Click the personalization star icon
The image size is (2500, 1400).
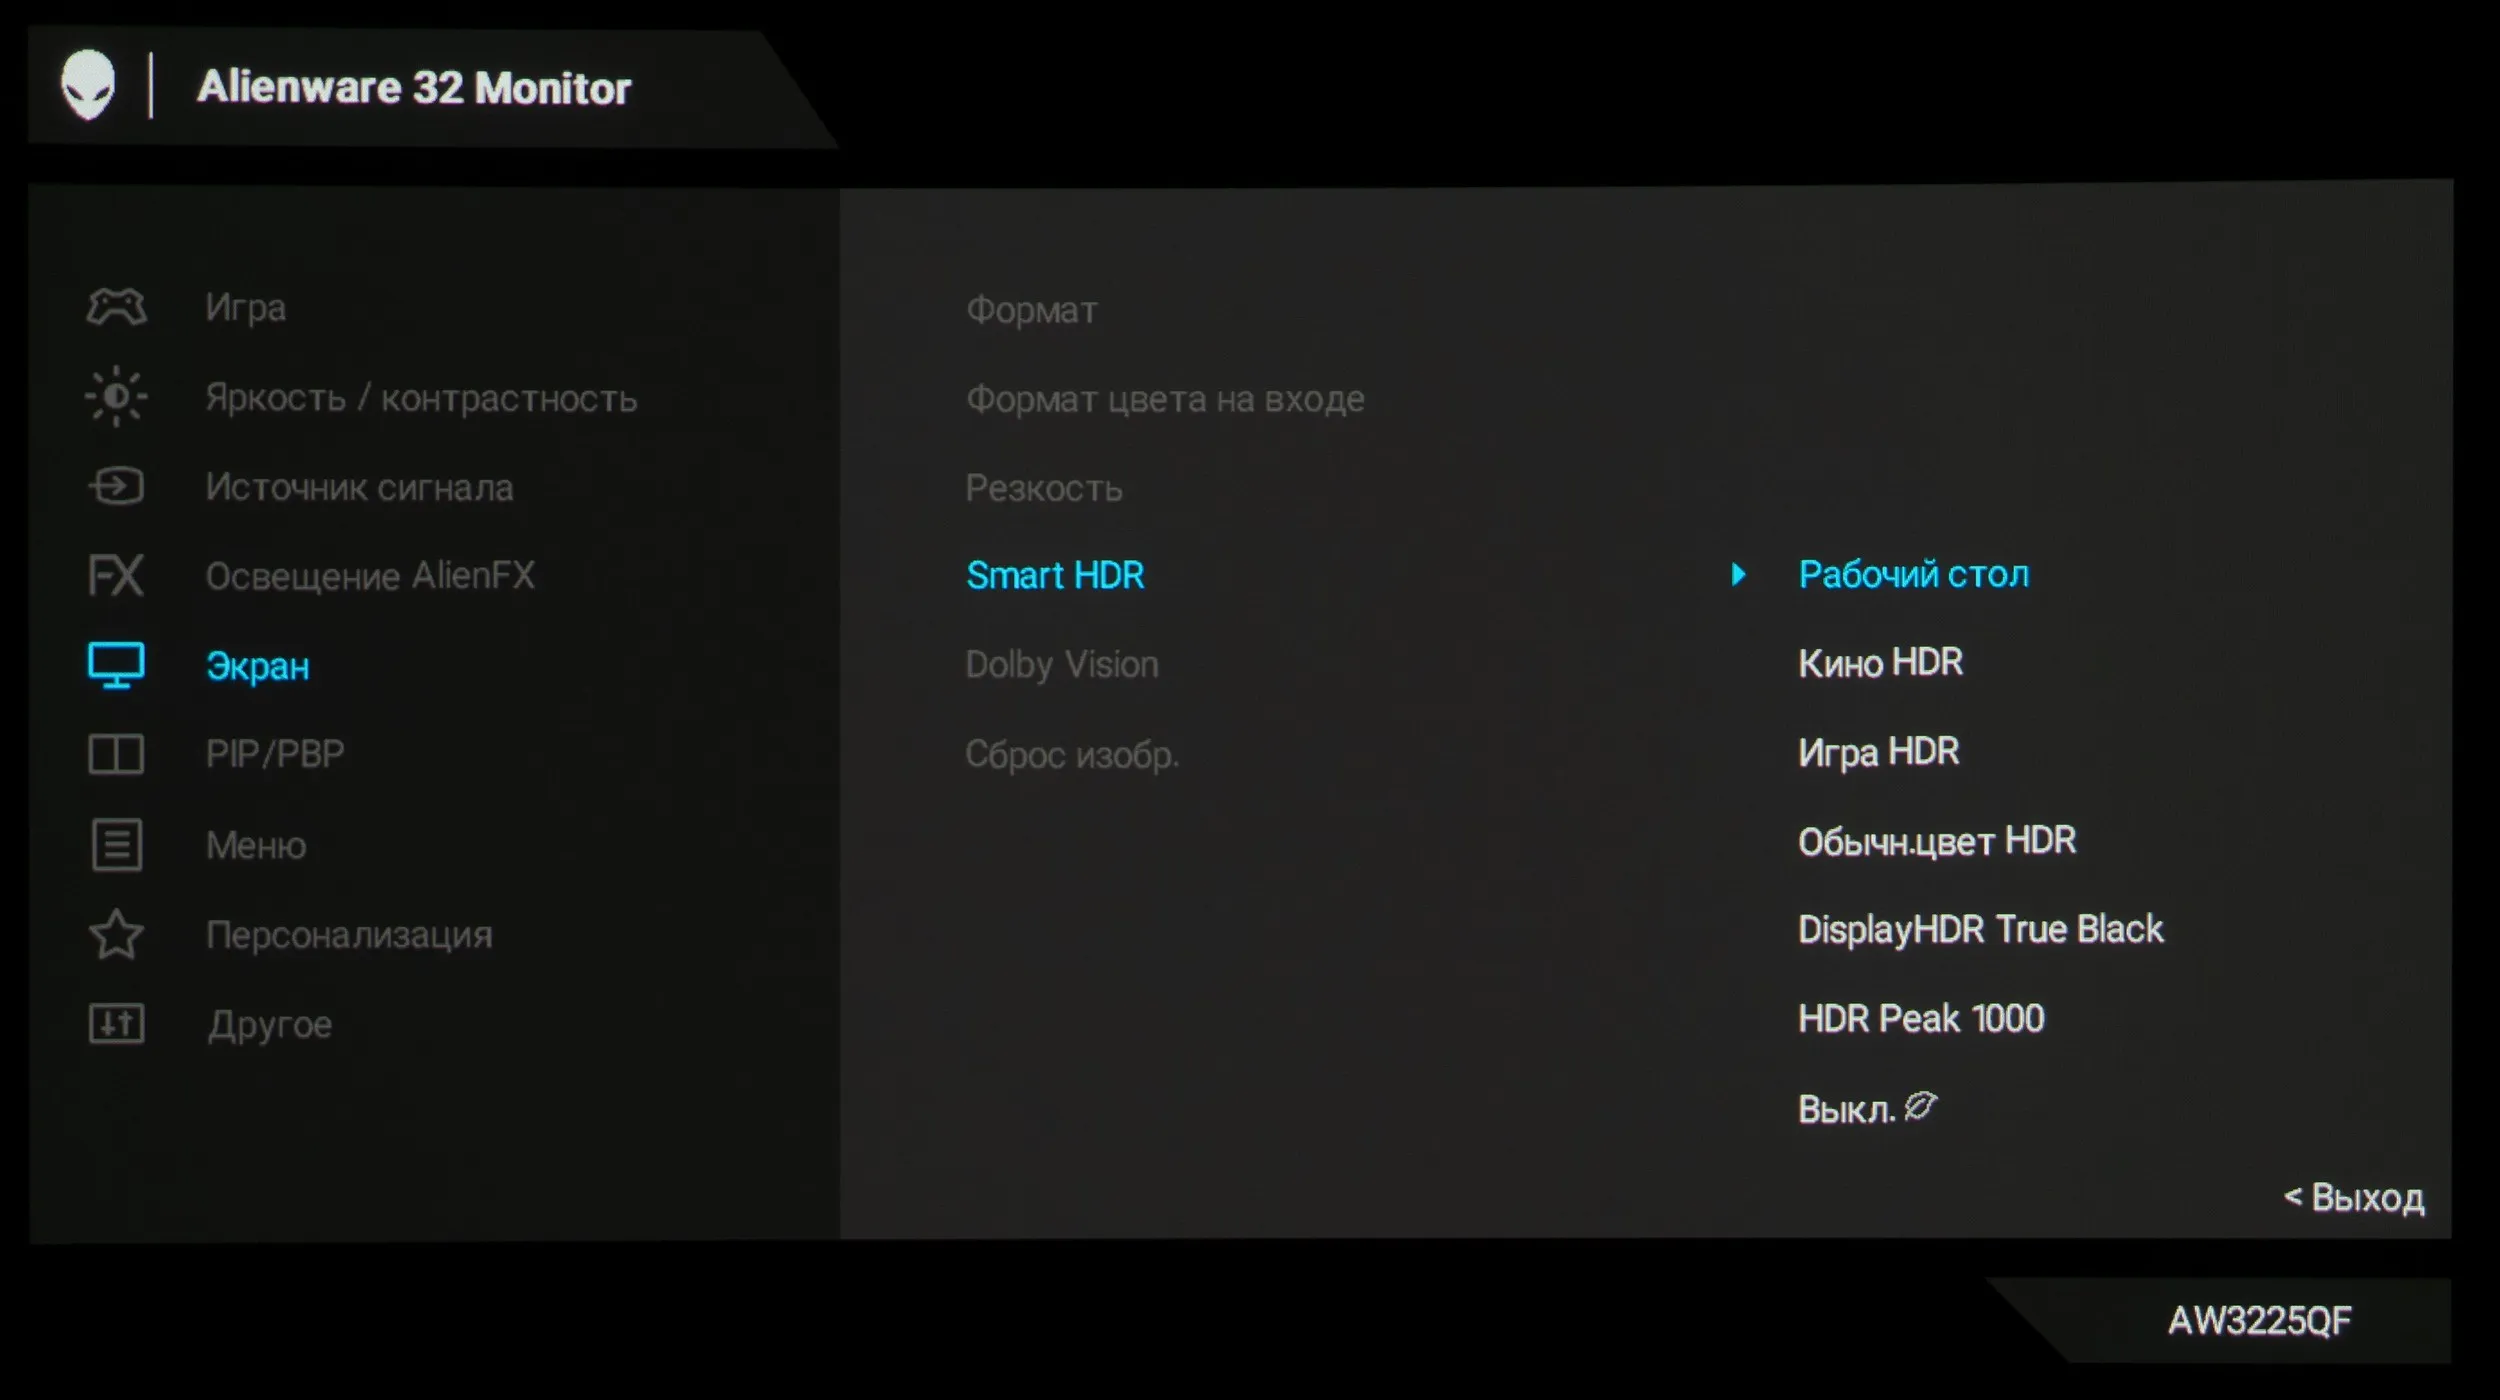pyautogui.click(x=116, y=935)
